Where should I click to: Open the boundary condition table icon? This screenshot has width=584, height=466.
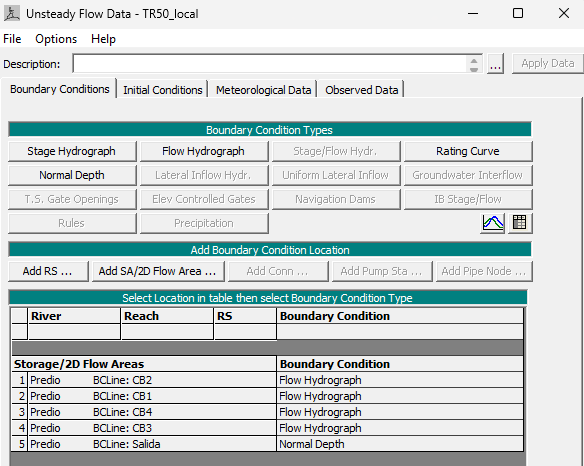[520, 223]
